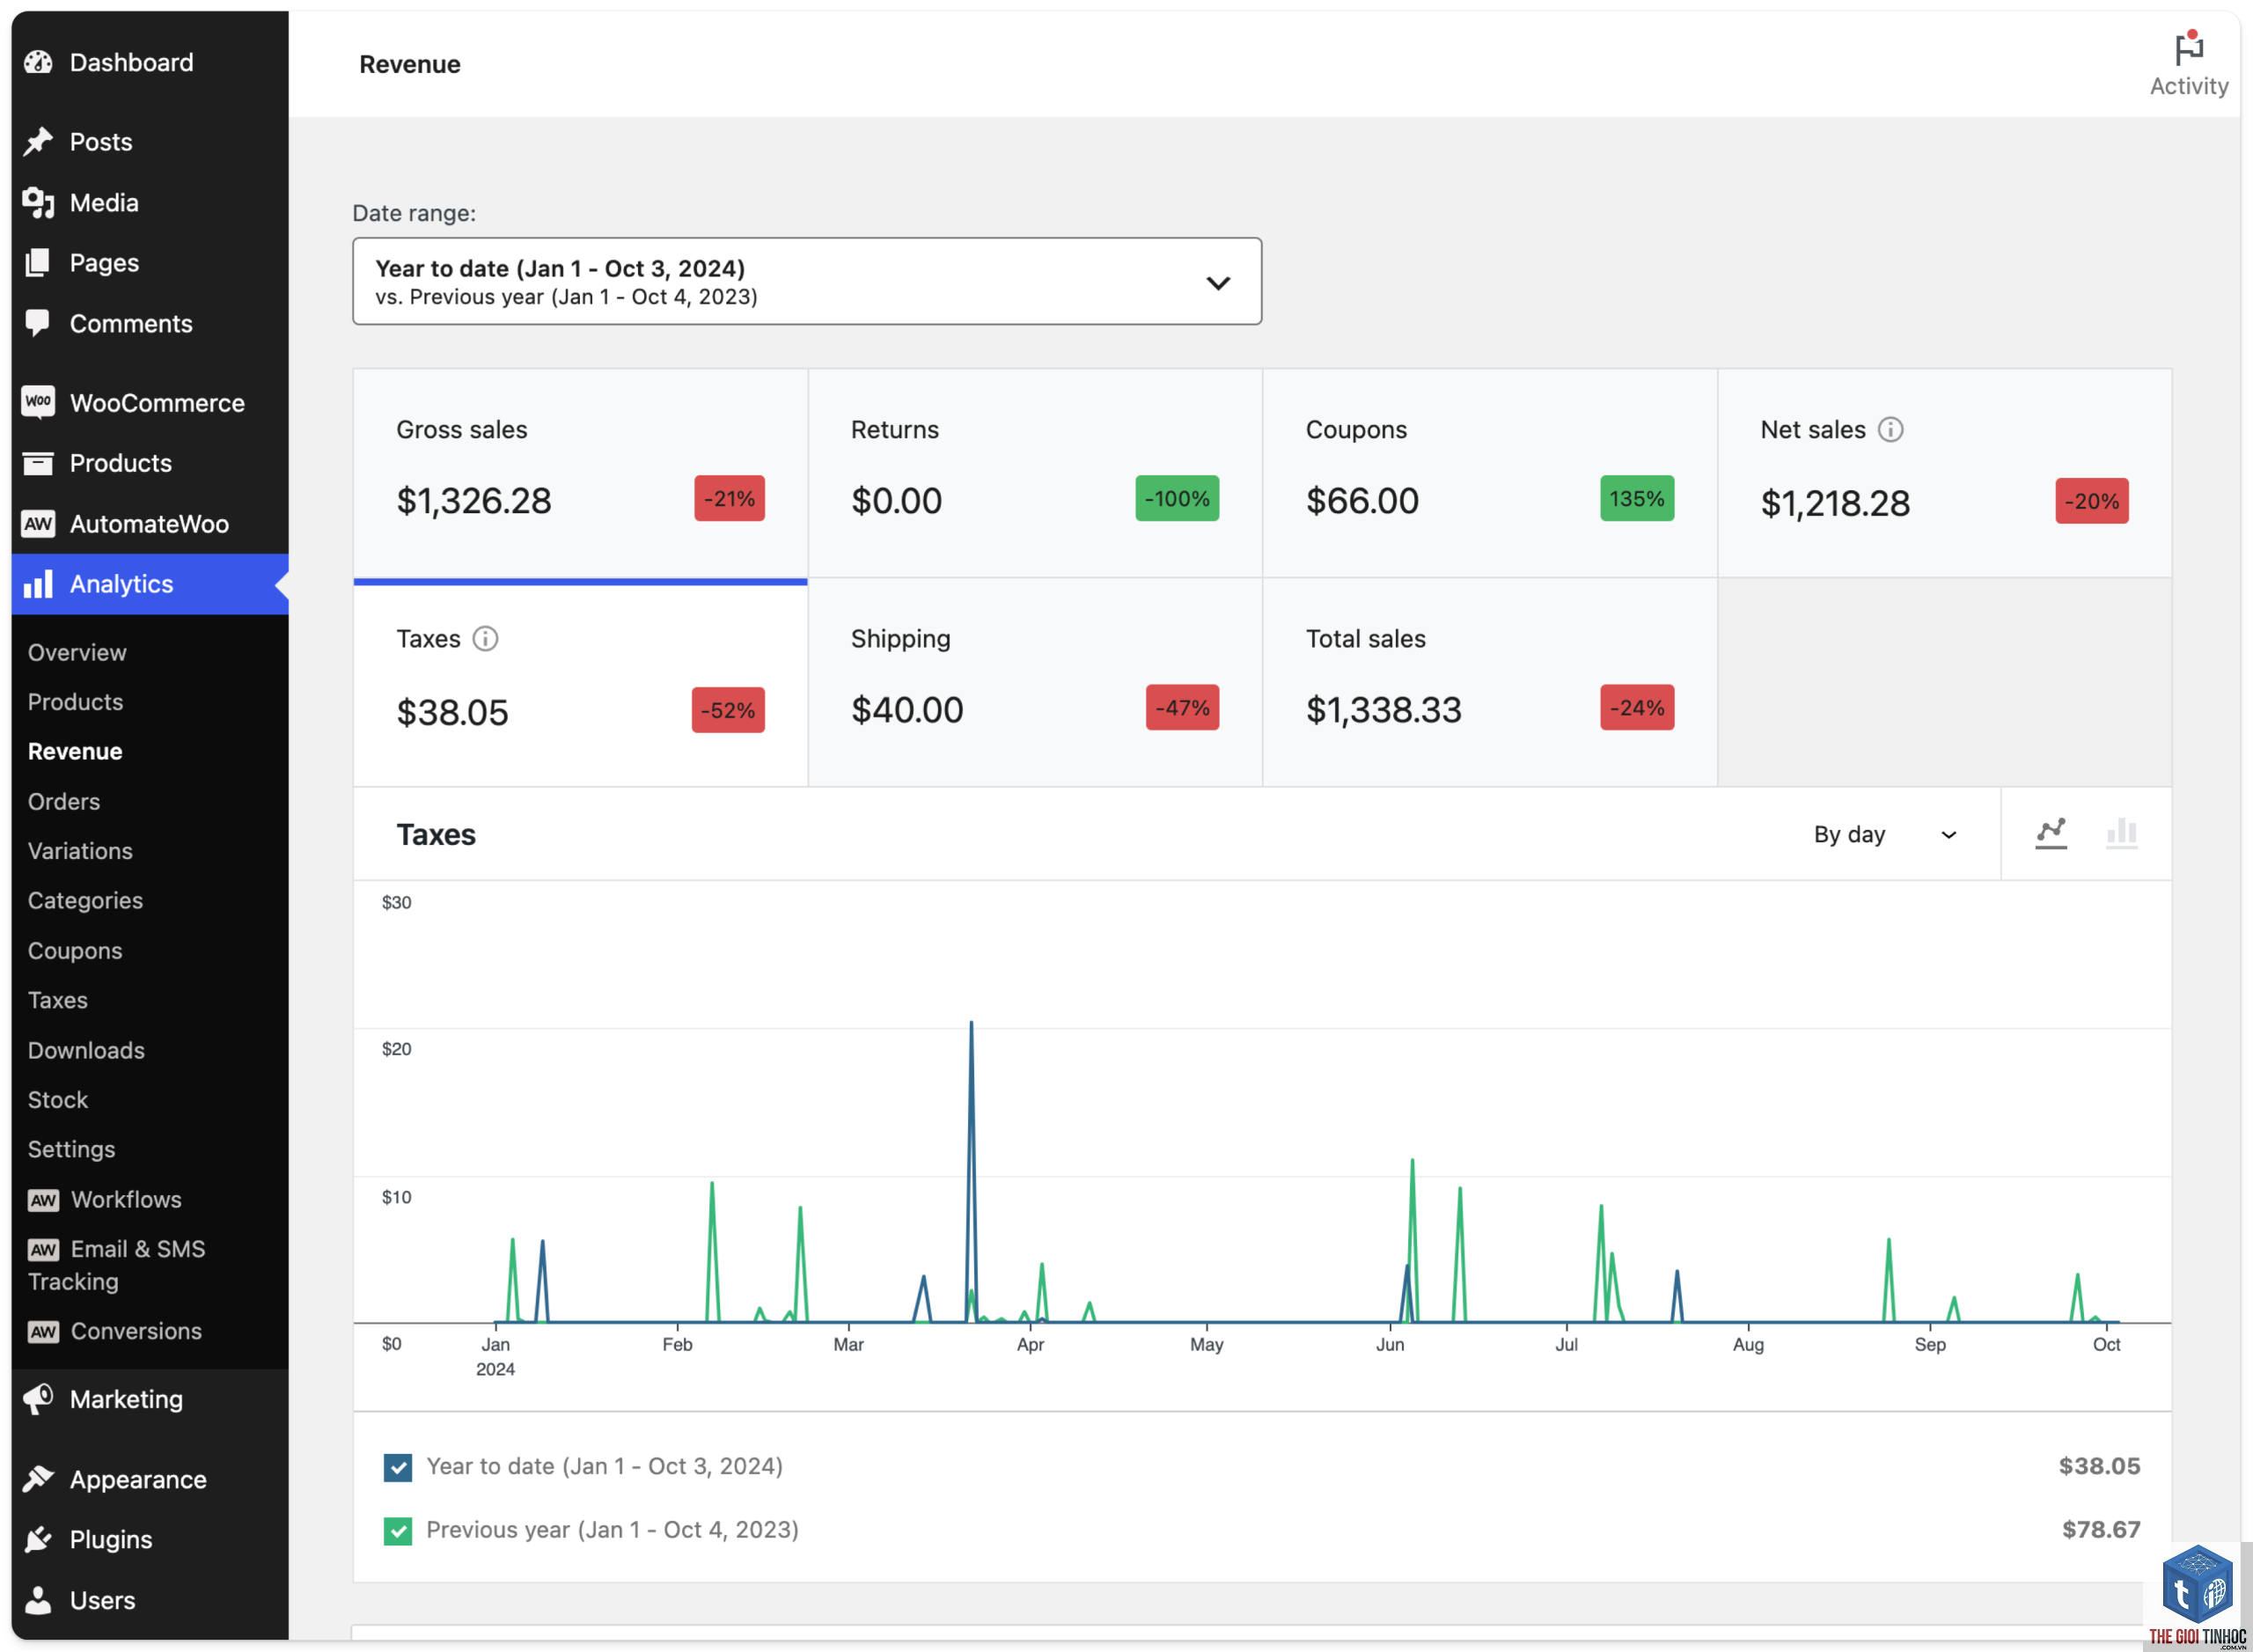Click the Media library icon
2253x1652 pixels.
[38, 203]
